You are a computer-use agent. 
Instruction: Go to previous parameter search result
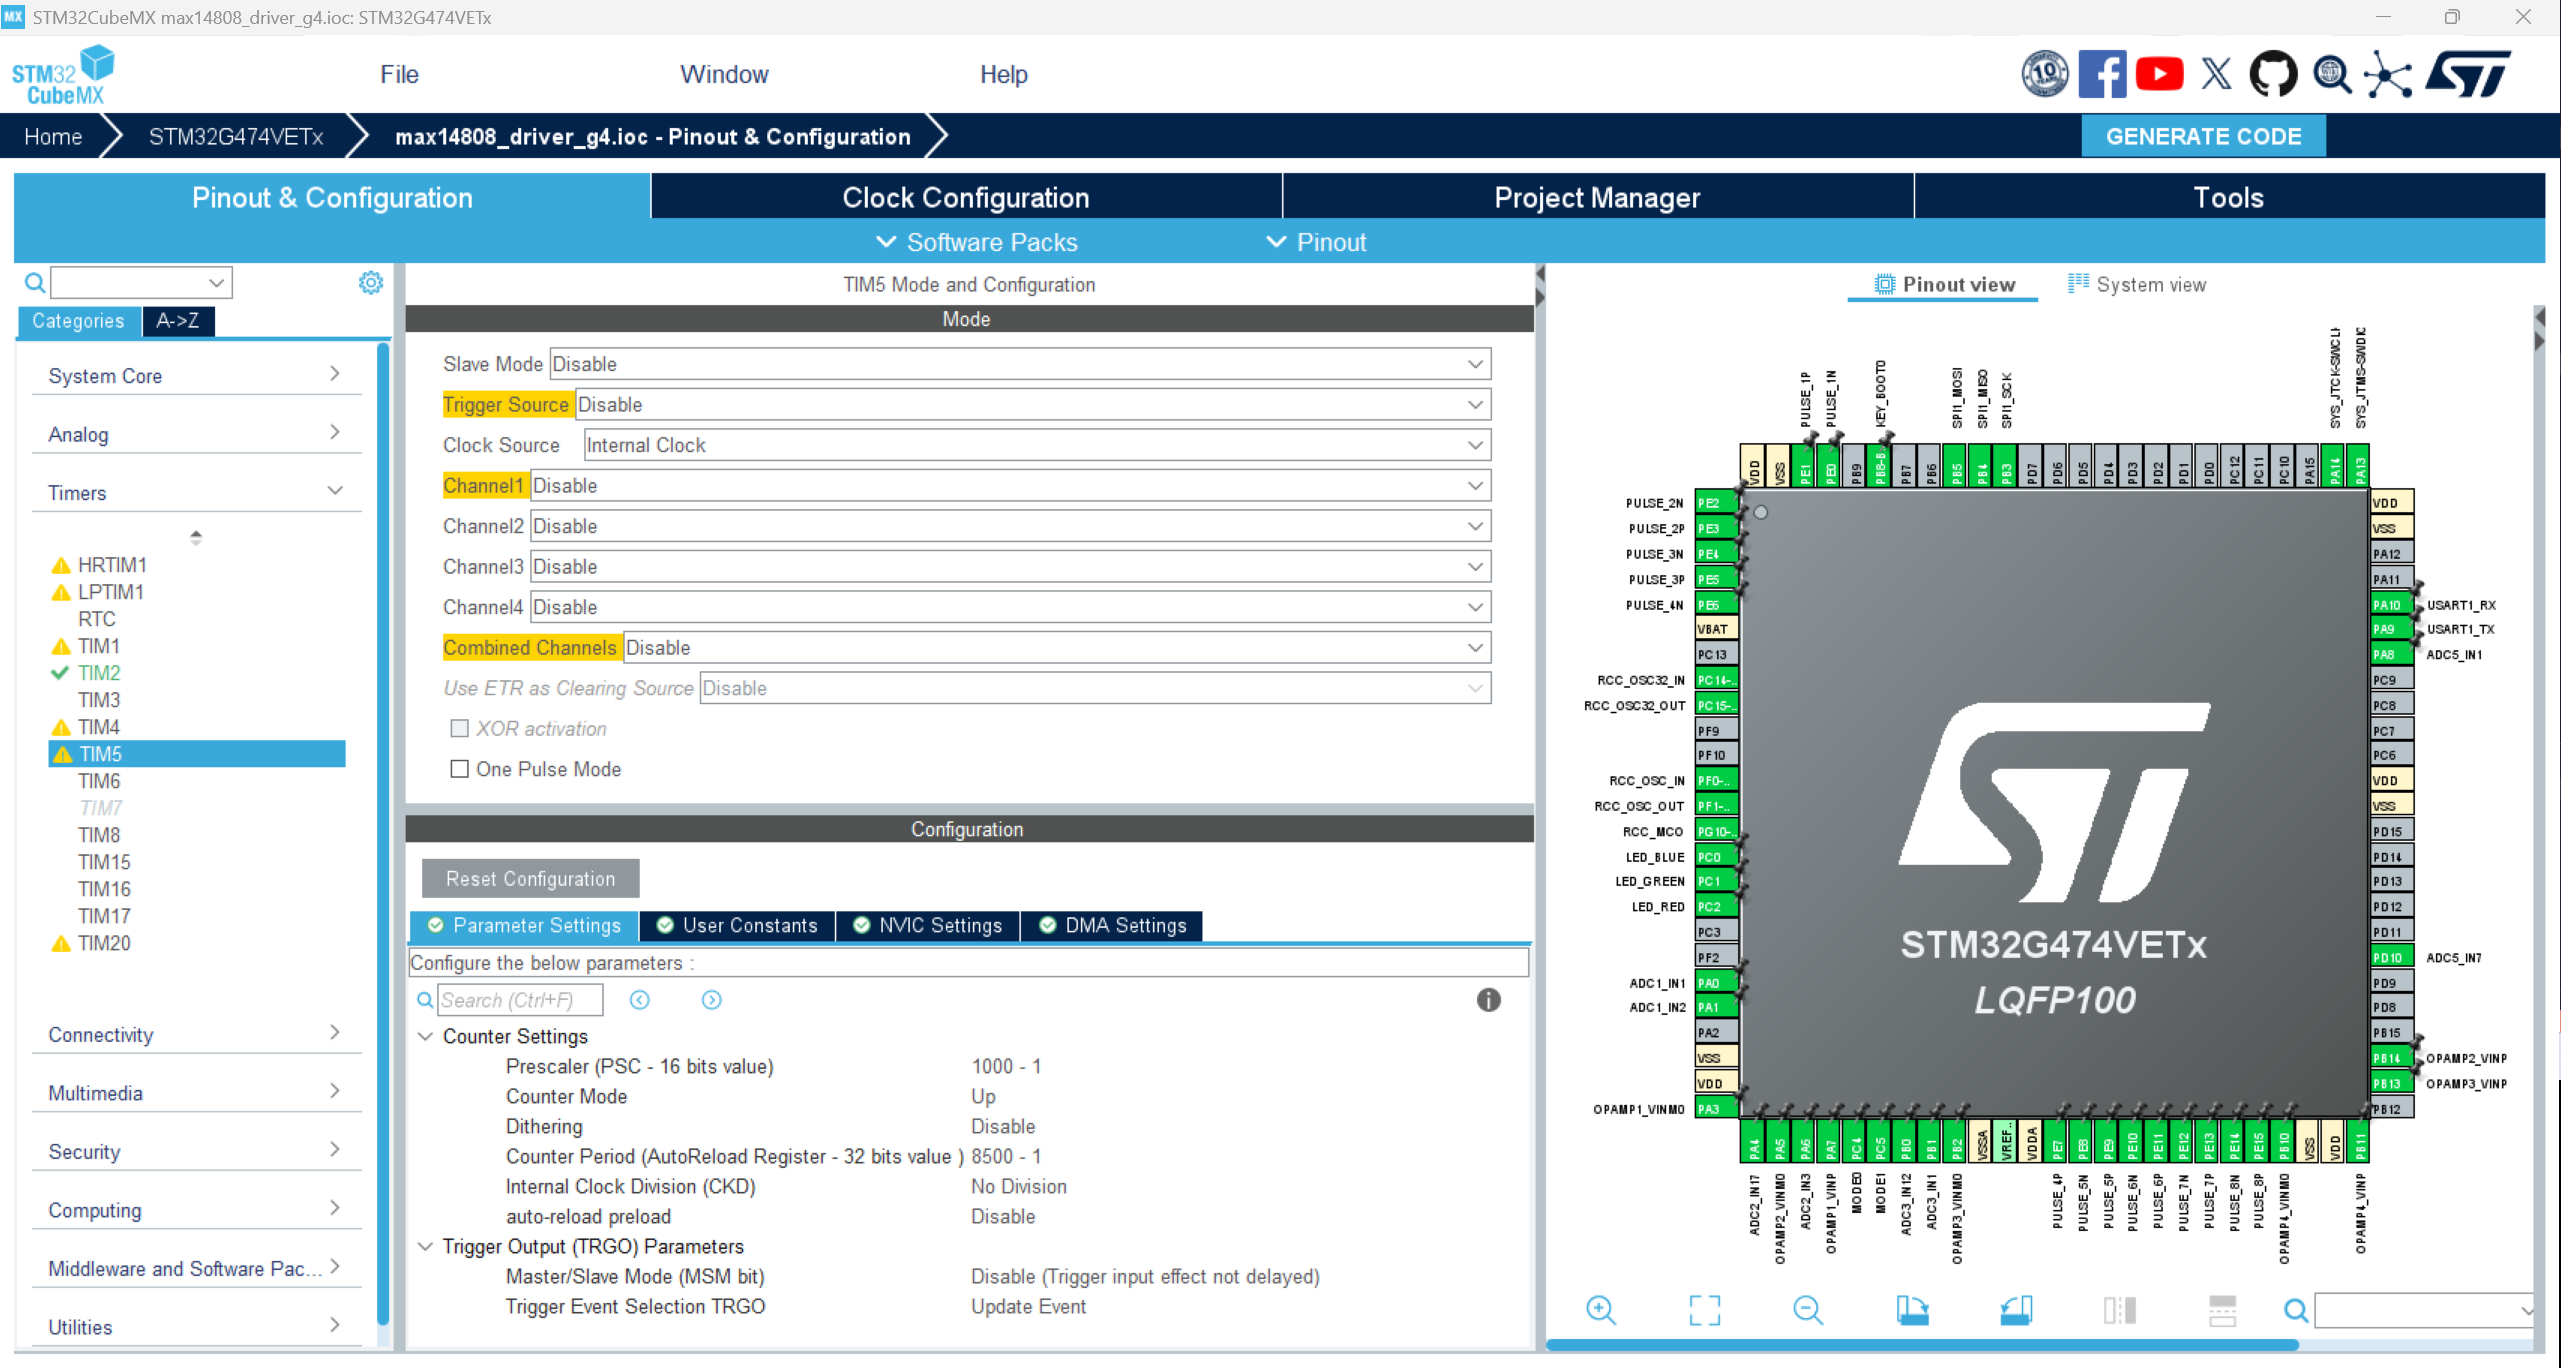coord(640,1000)
